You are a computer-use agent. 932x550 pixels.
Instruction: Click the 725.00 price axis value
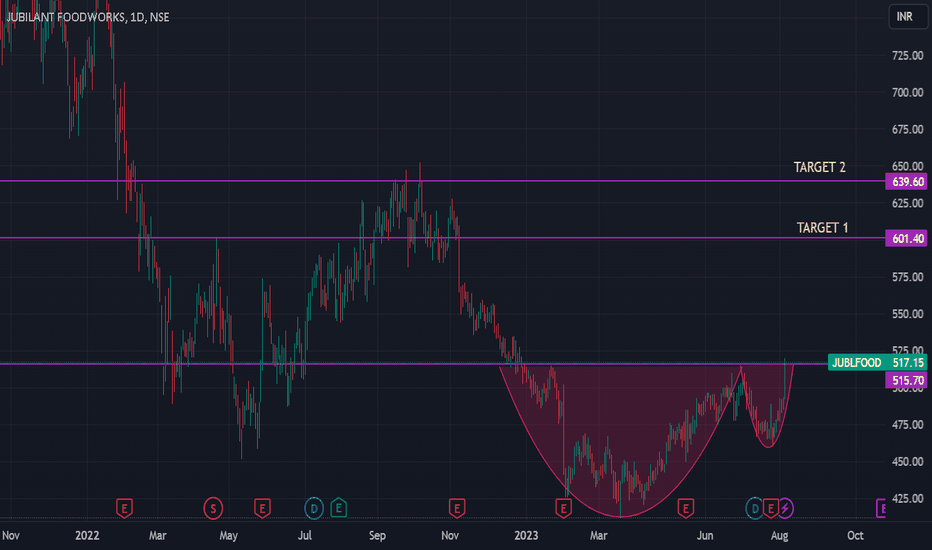[908, 55]
